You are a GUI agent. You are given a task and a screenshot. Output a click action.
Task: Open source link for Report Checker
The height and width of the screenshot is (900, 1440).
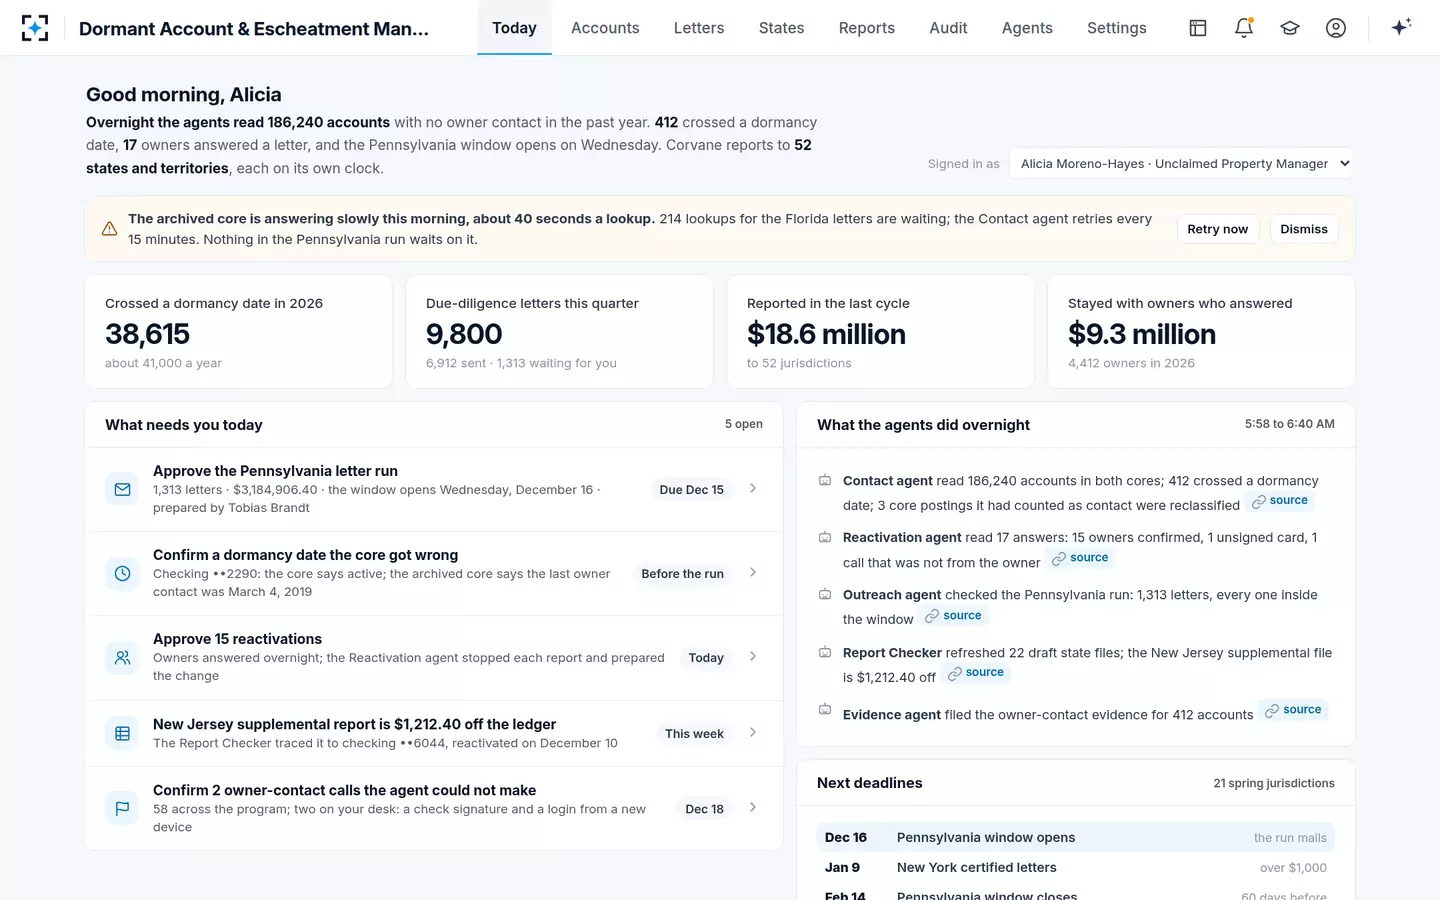click(976, 673)
